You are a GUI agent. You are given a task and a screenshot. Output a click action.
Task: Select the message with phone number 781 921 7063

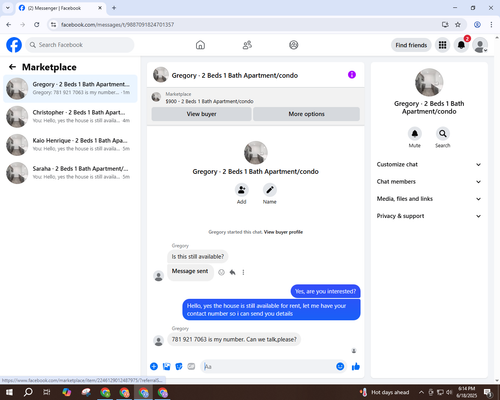coord(234,339)
